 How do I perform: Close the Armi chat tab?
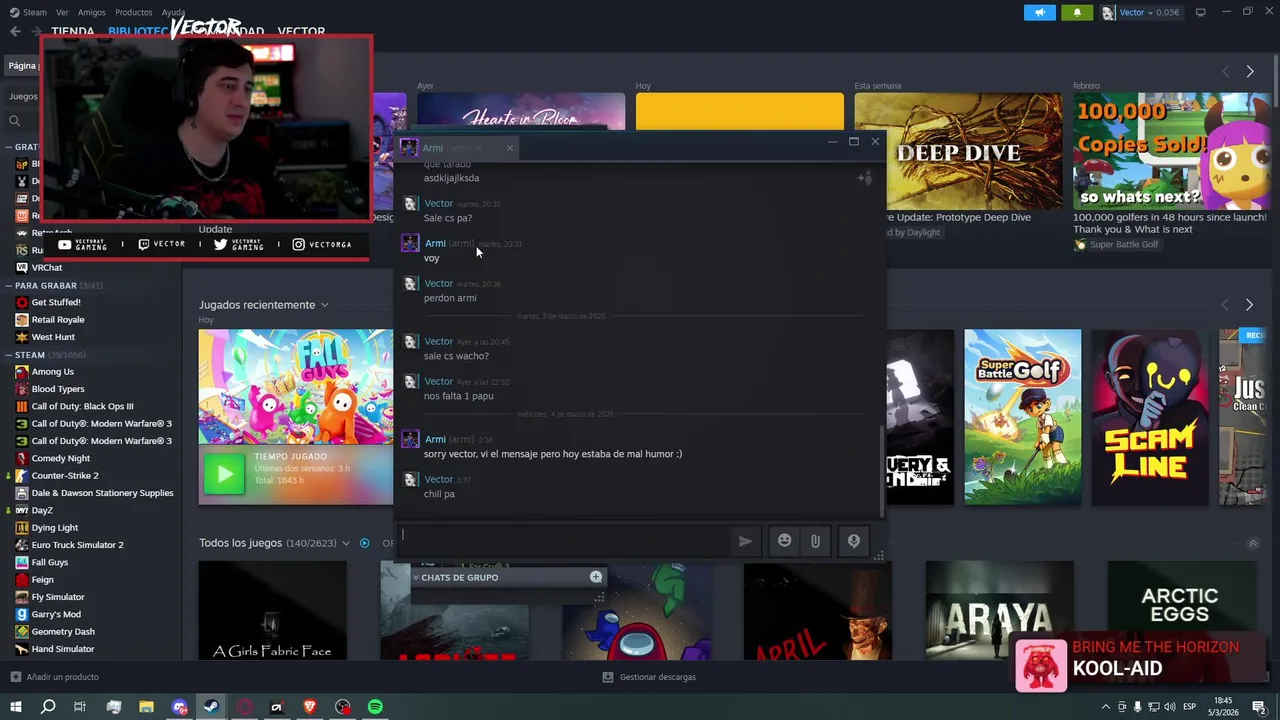(509, 148)
